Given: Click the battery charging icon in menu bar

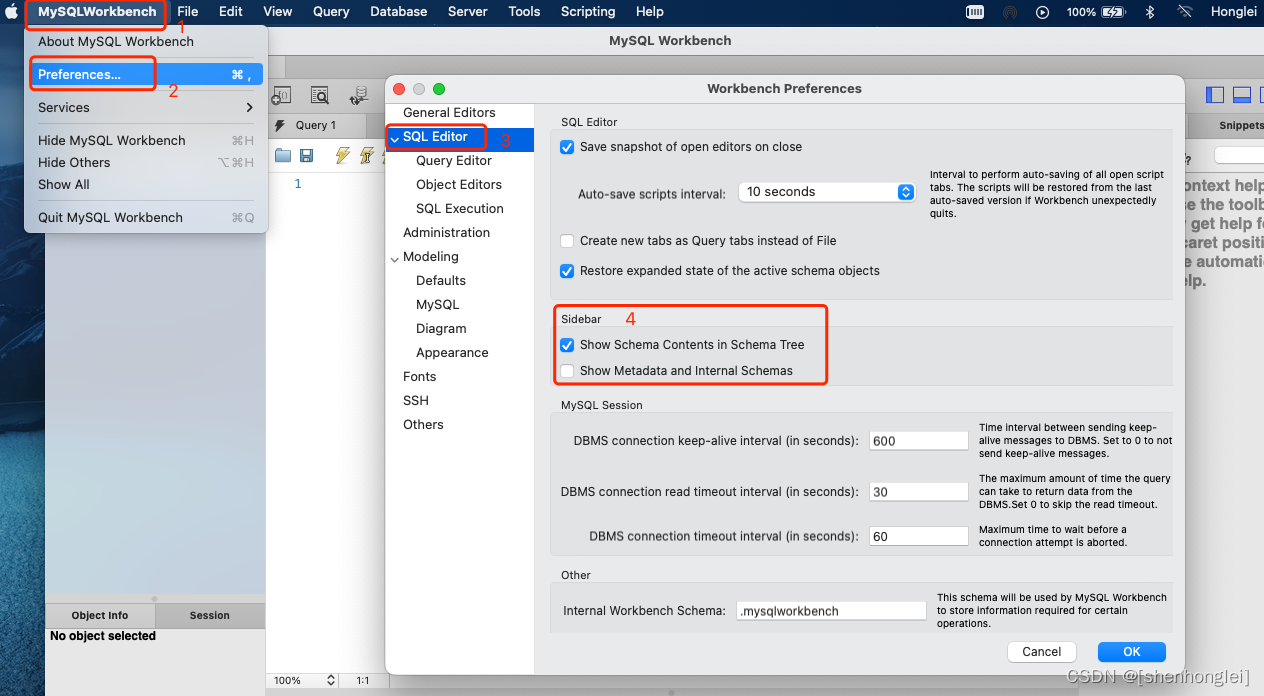Looking at the screenshot, I should click(x=1115, y=12).
